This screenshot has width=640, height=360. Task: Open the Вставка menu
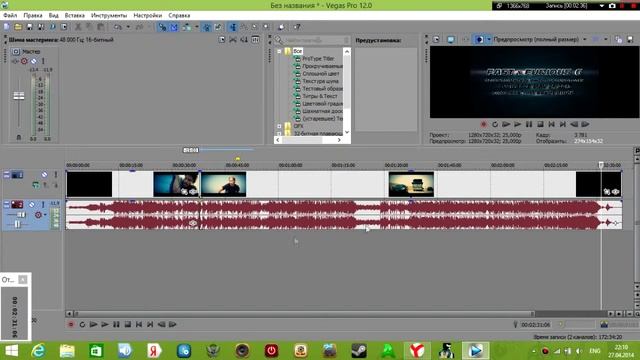(x=75, y=15)
